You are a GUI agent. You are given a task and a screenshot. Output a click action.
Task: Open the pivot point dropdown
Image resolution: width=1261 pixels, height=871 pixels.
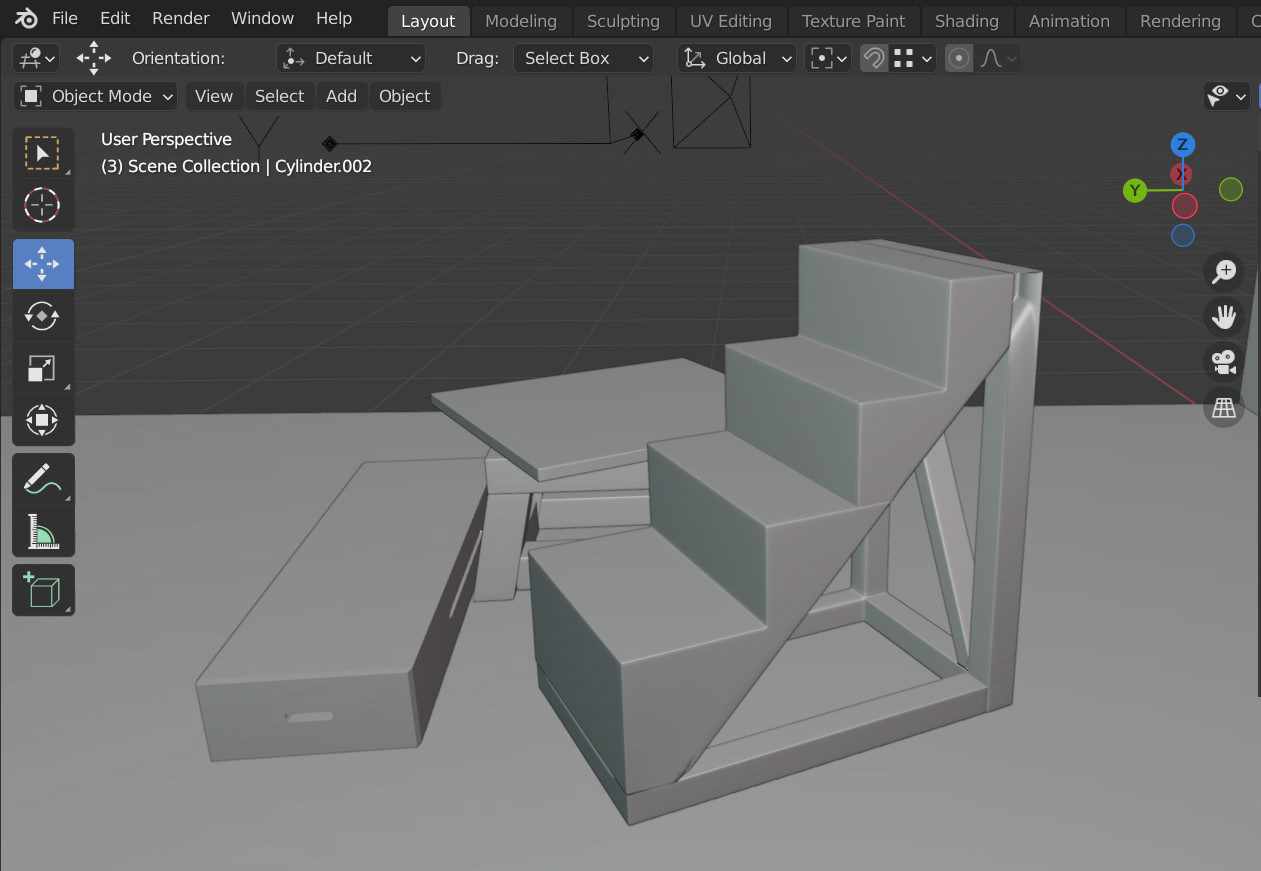tap(829, 58)
